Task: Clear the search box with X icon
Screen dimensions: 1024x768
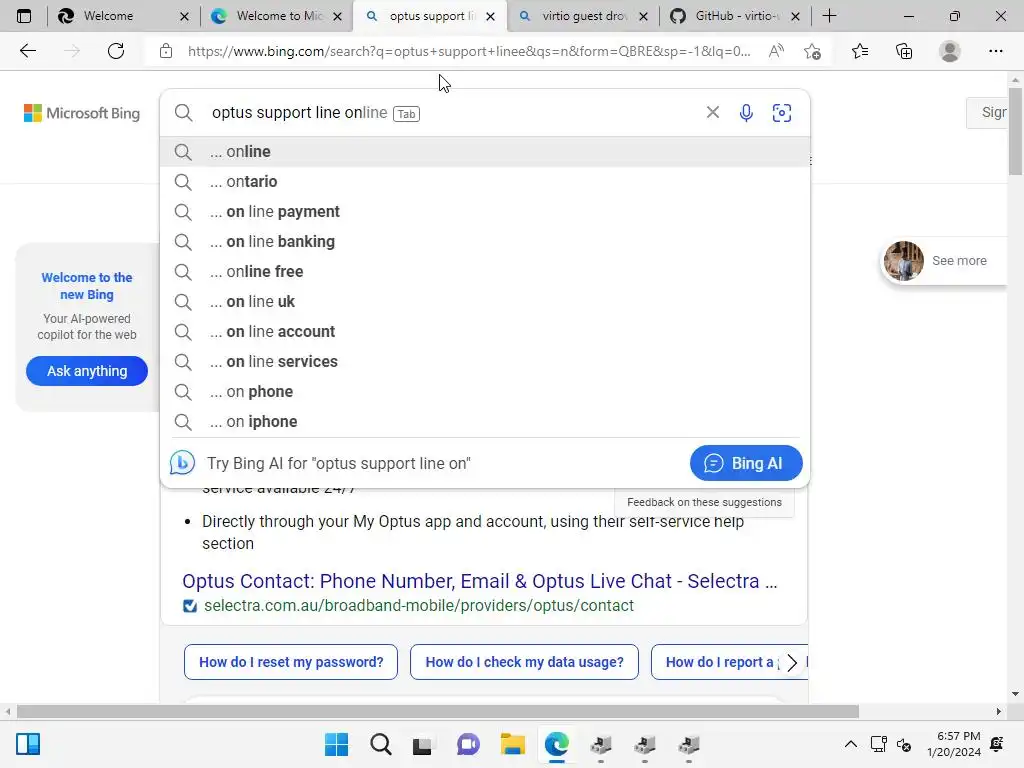Action: pyautogui.click(x=712, y=112)
